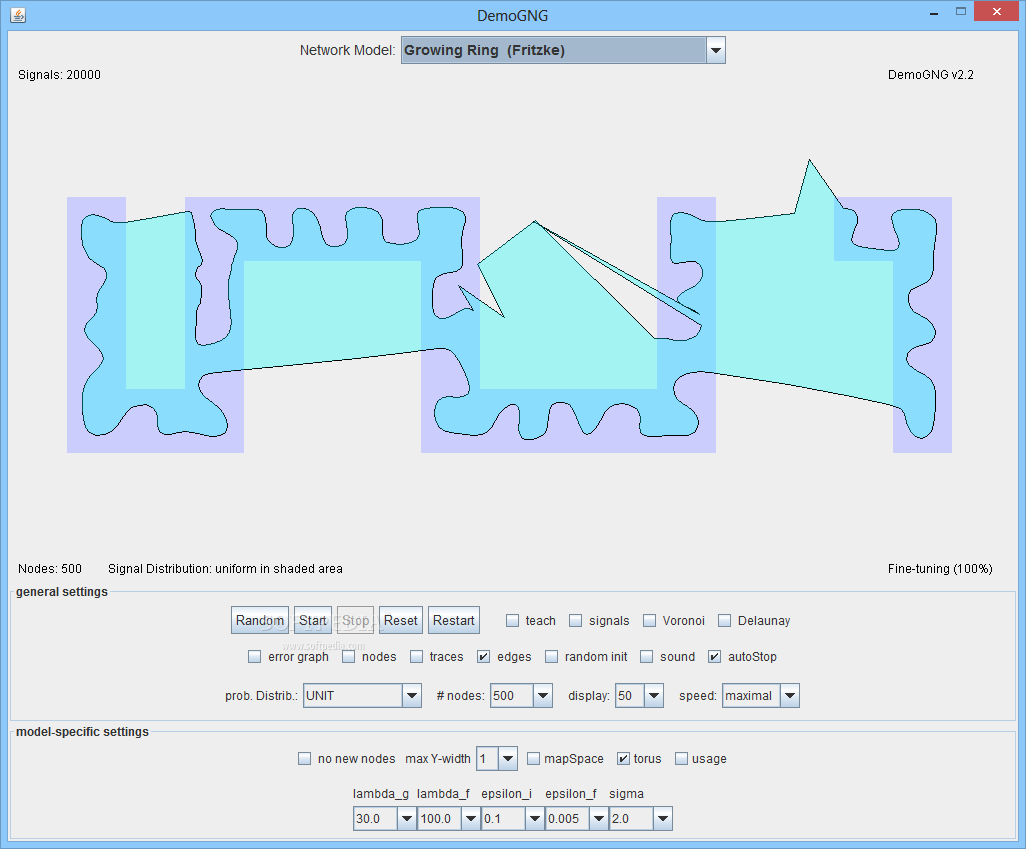Click the epsilon_f value field 0.005
This screenshot has width=1026, height=849.
pyautogui.click(x=568, y=819)
